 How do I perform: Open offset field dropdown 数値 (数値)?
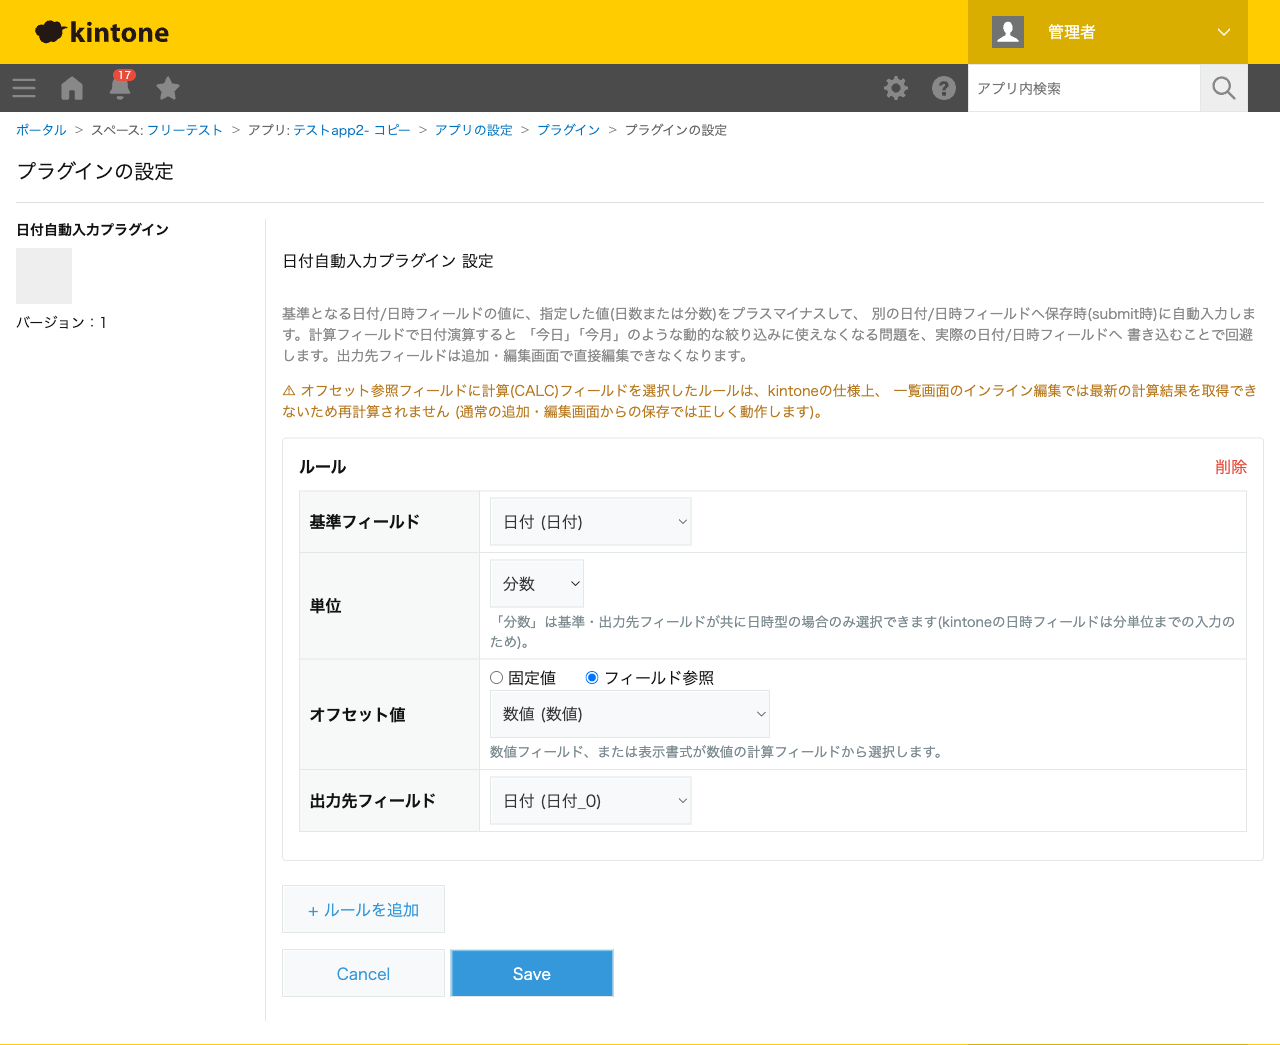[x=630, y=714]
